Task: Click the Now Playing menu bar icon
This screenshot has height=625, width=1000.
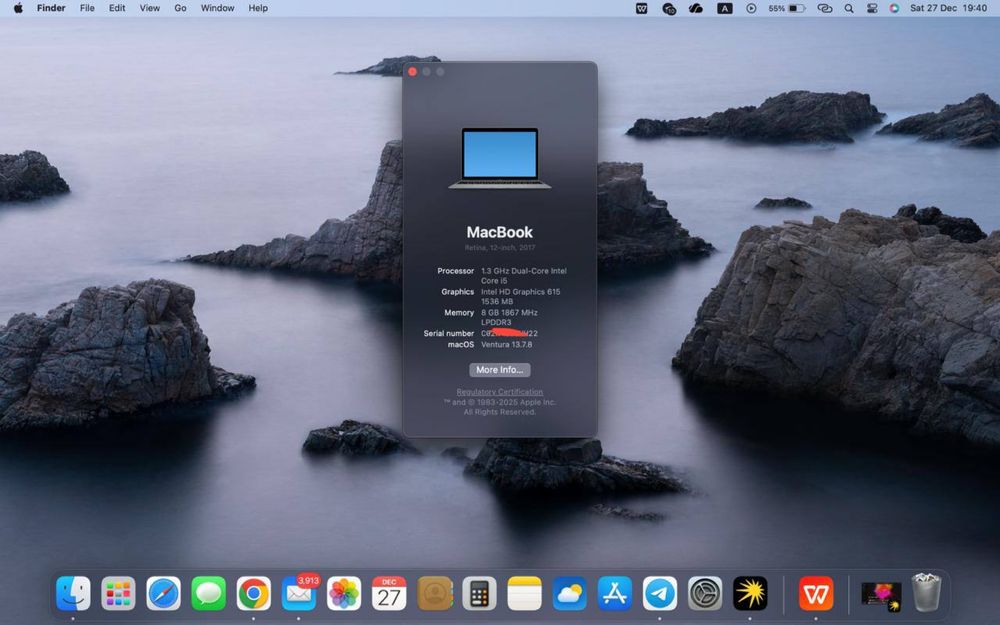Action: [751, 8]
